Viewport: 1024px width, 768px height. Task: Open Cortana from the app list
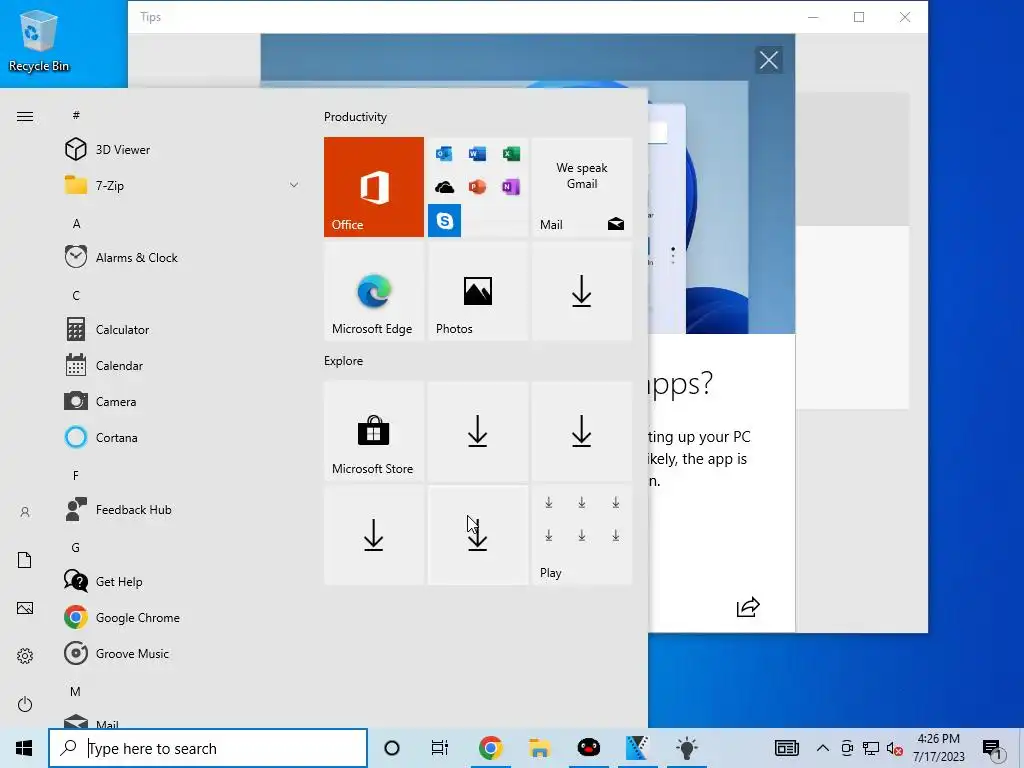(180, 437)
